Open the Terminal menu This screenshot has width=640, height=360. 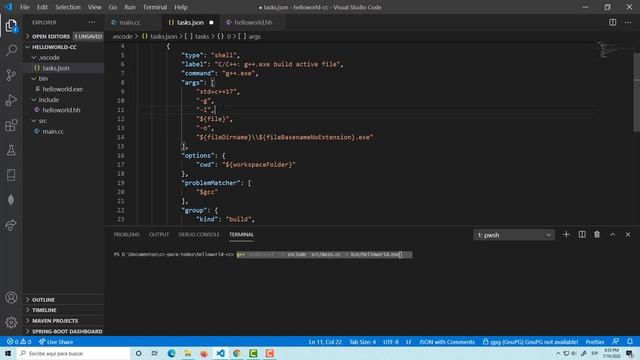coord(155,7)
